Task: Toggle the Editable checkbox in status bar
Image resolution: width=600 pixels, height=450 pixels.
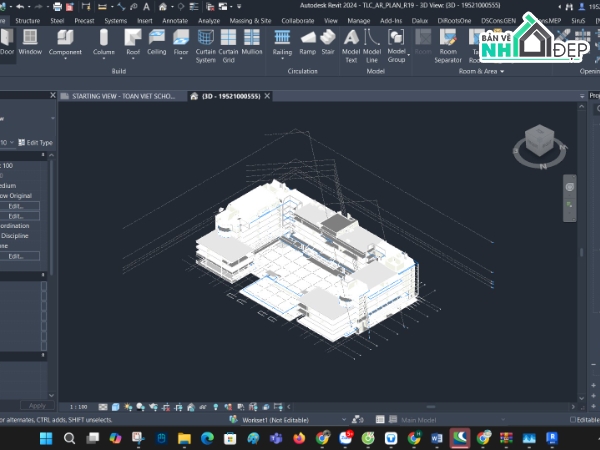Action: [x=573, y=420]
